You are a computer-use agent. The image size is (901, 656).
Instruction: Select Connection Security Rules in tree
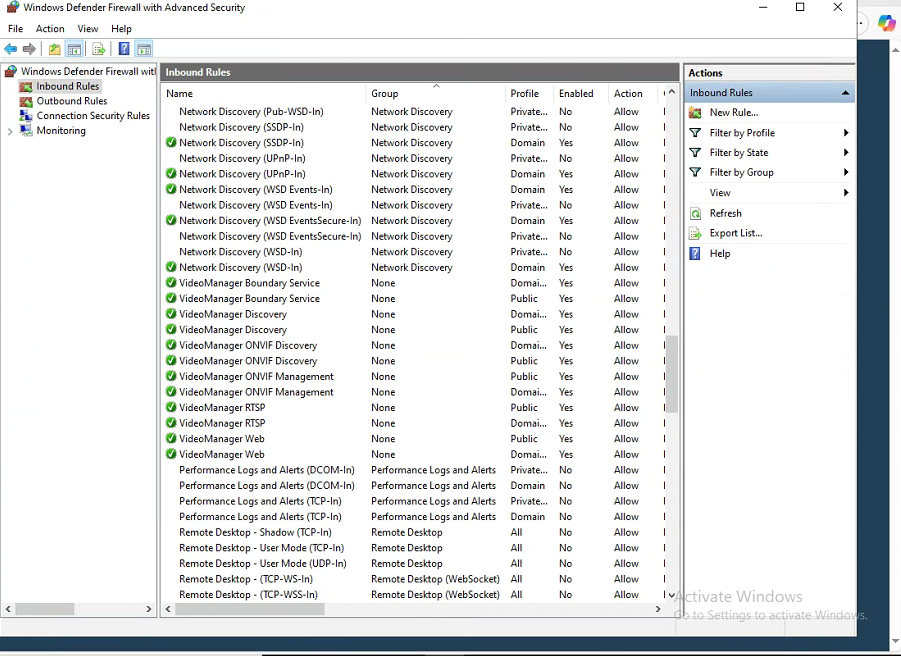pos(93,115)
